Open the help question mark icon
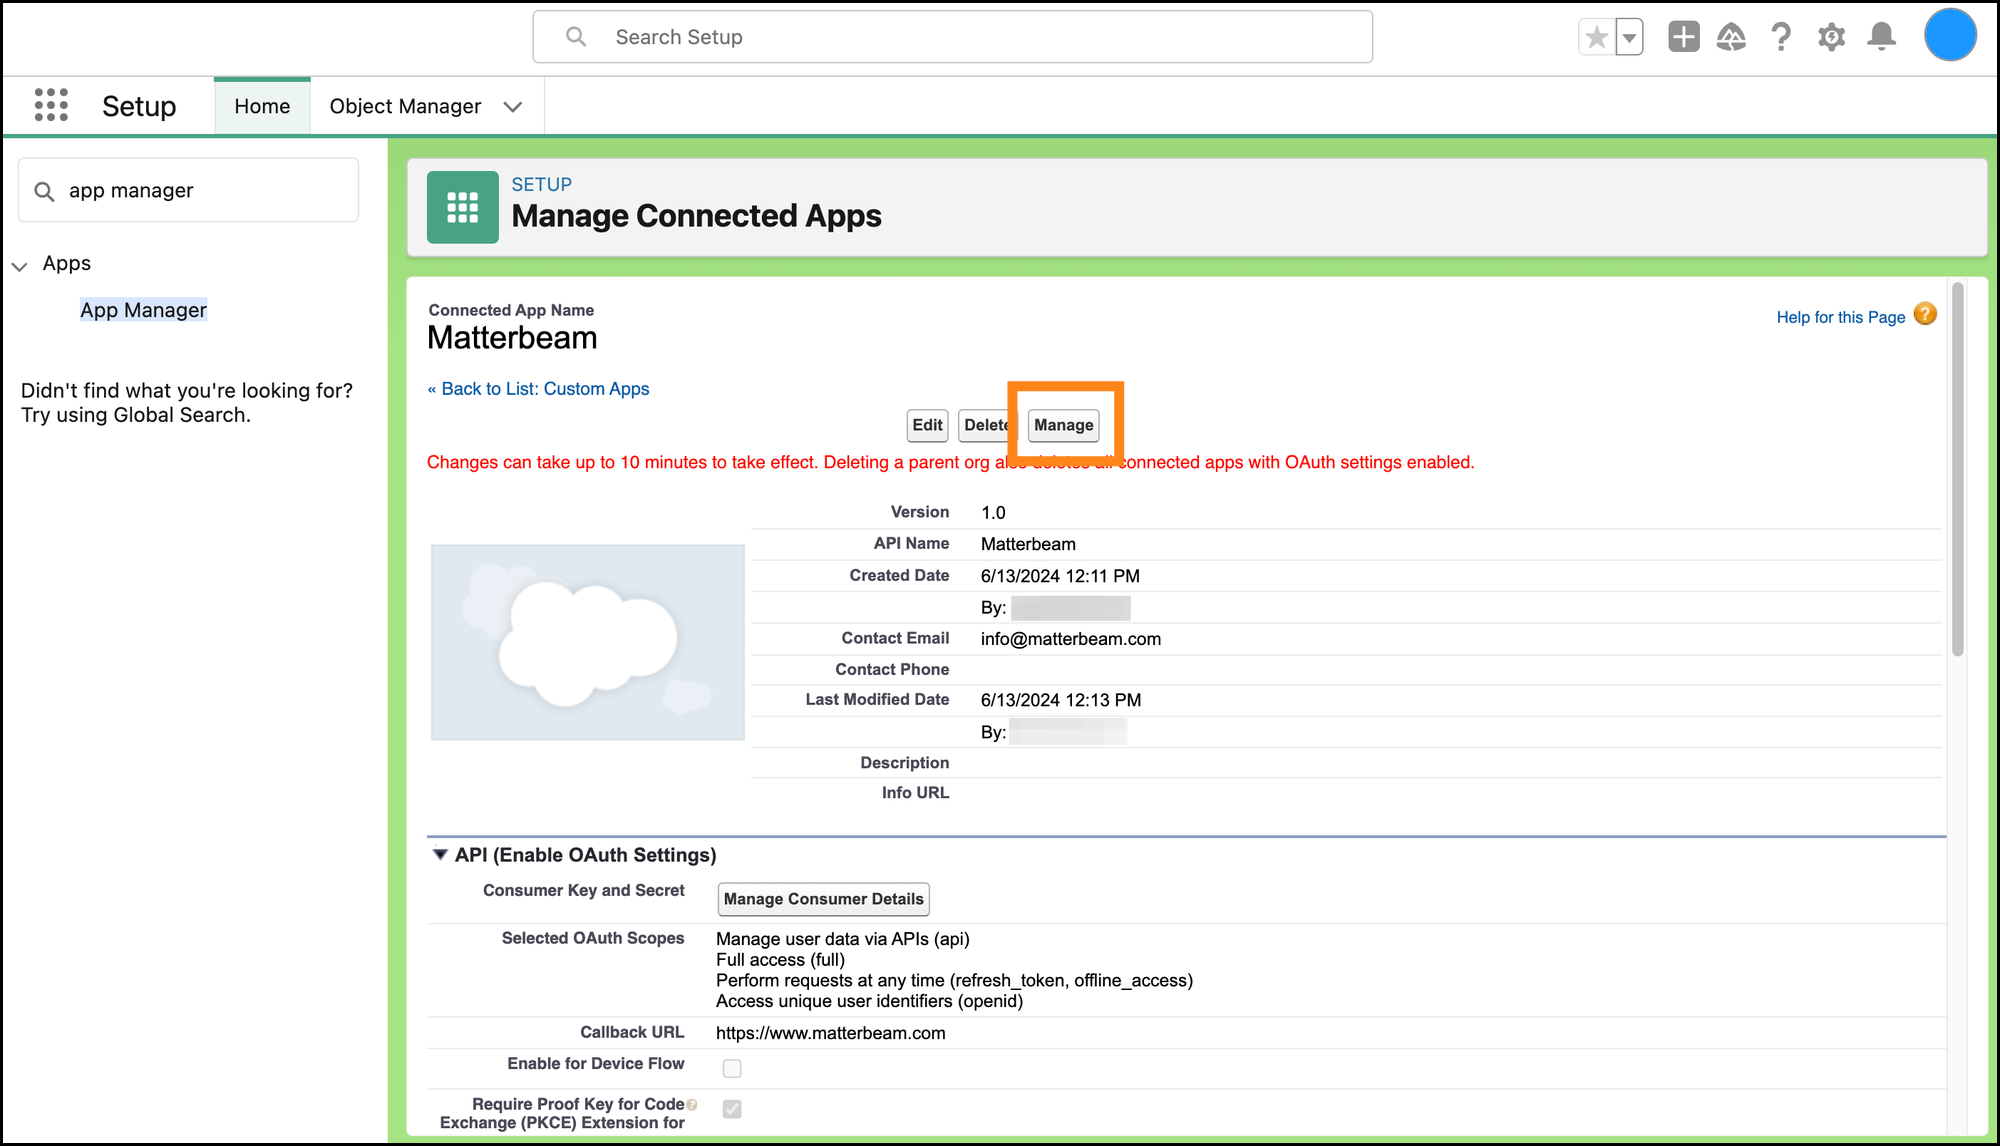 click(1781, 38)
